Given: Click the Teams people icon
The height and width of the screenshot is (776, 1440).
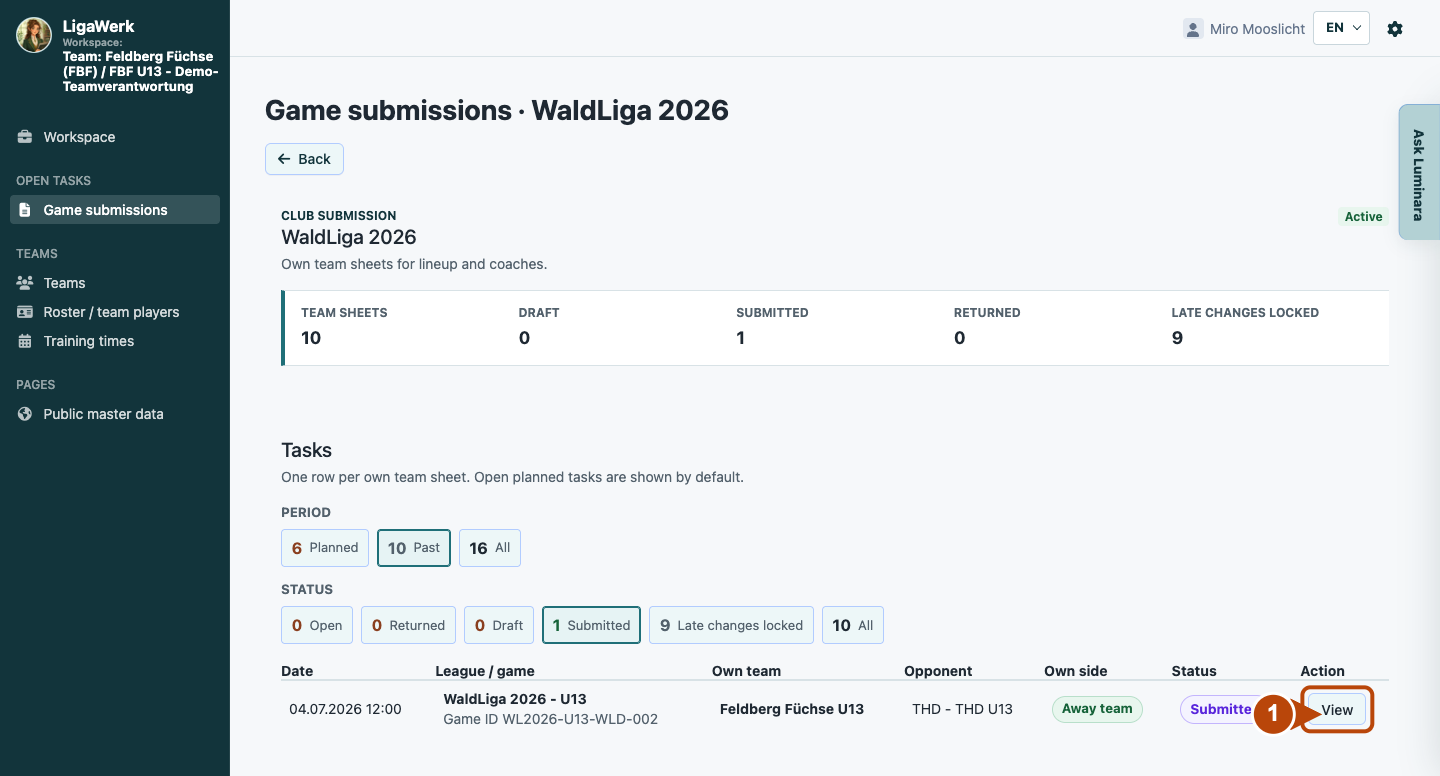Looking at the screenshot, I should [x=25, y=283].
